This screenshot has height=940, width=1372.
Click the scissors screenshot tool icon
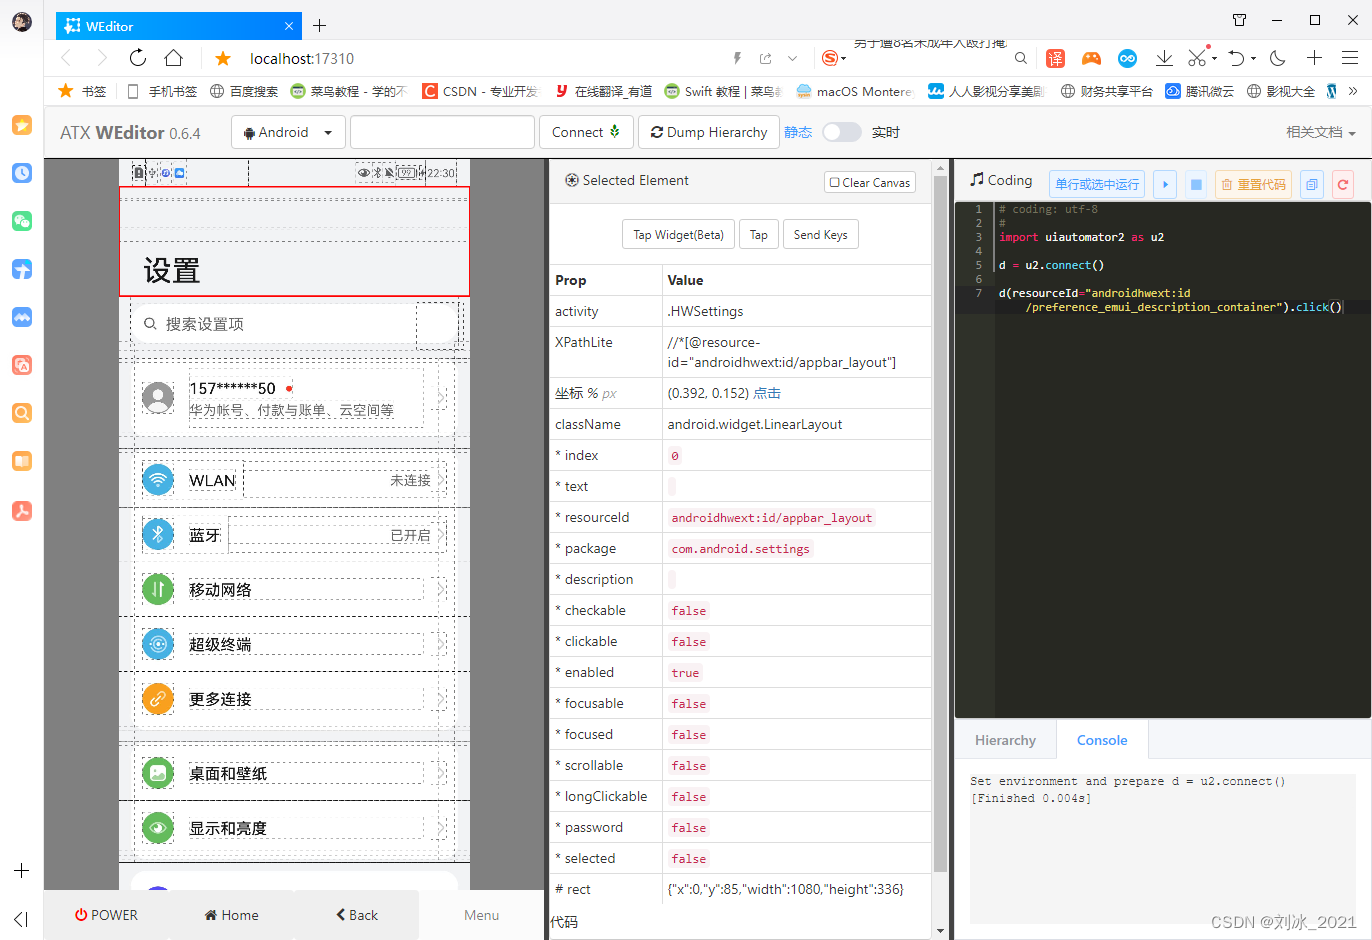pyautogui.click(x=1196, y=58)
